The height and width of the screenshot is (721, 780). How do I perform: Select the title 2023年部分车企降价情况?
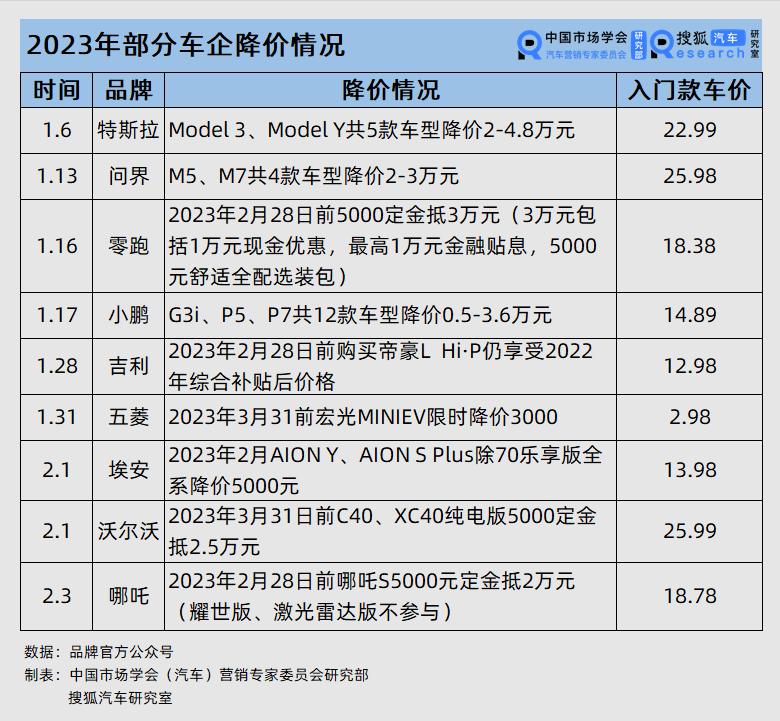185,45
